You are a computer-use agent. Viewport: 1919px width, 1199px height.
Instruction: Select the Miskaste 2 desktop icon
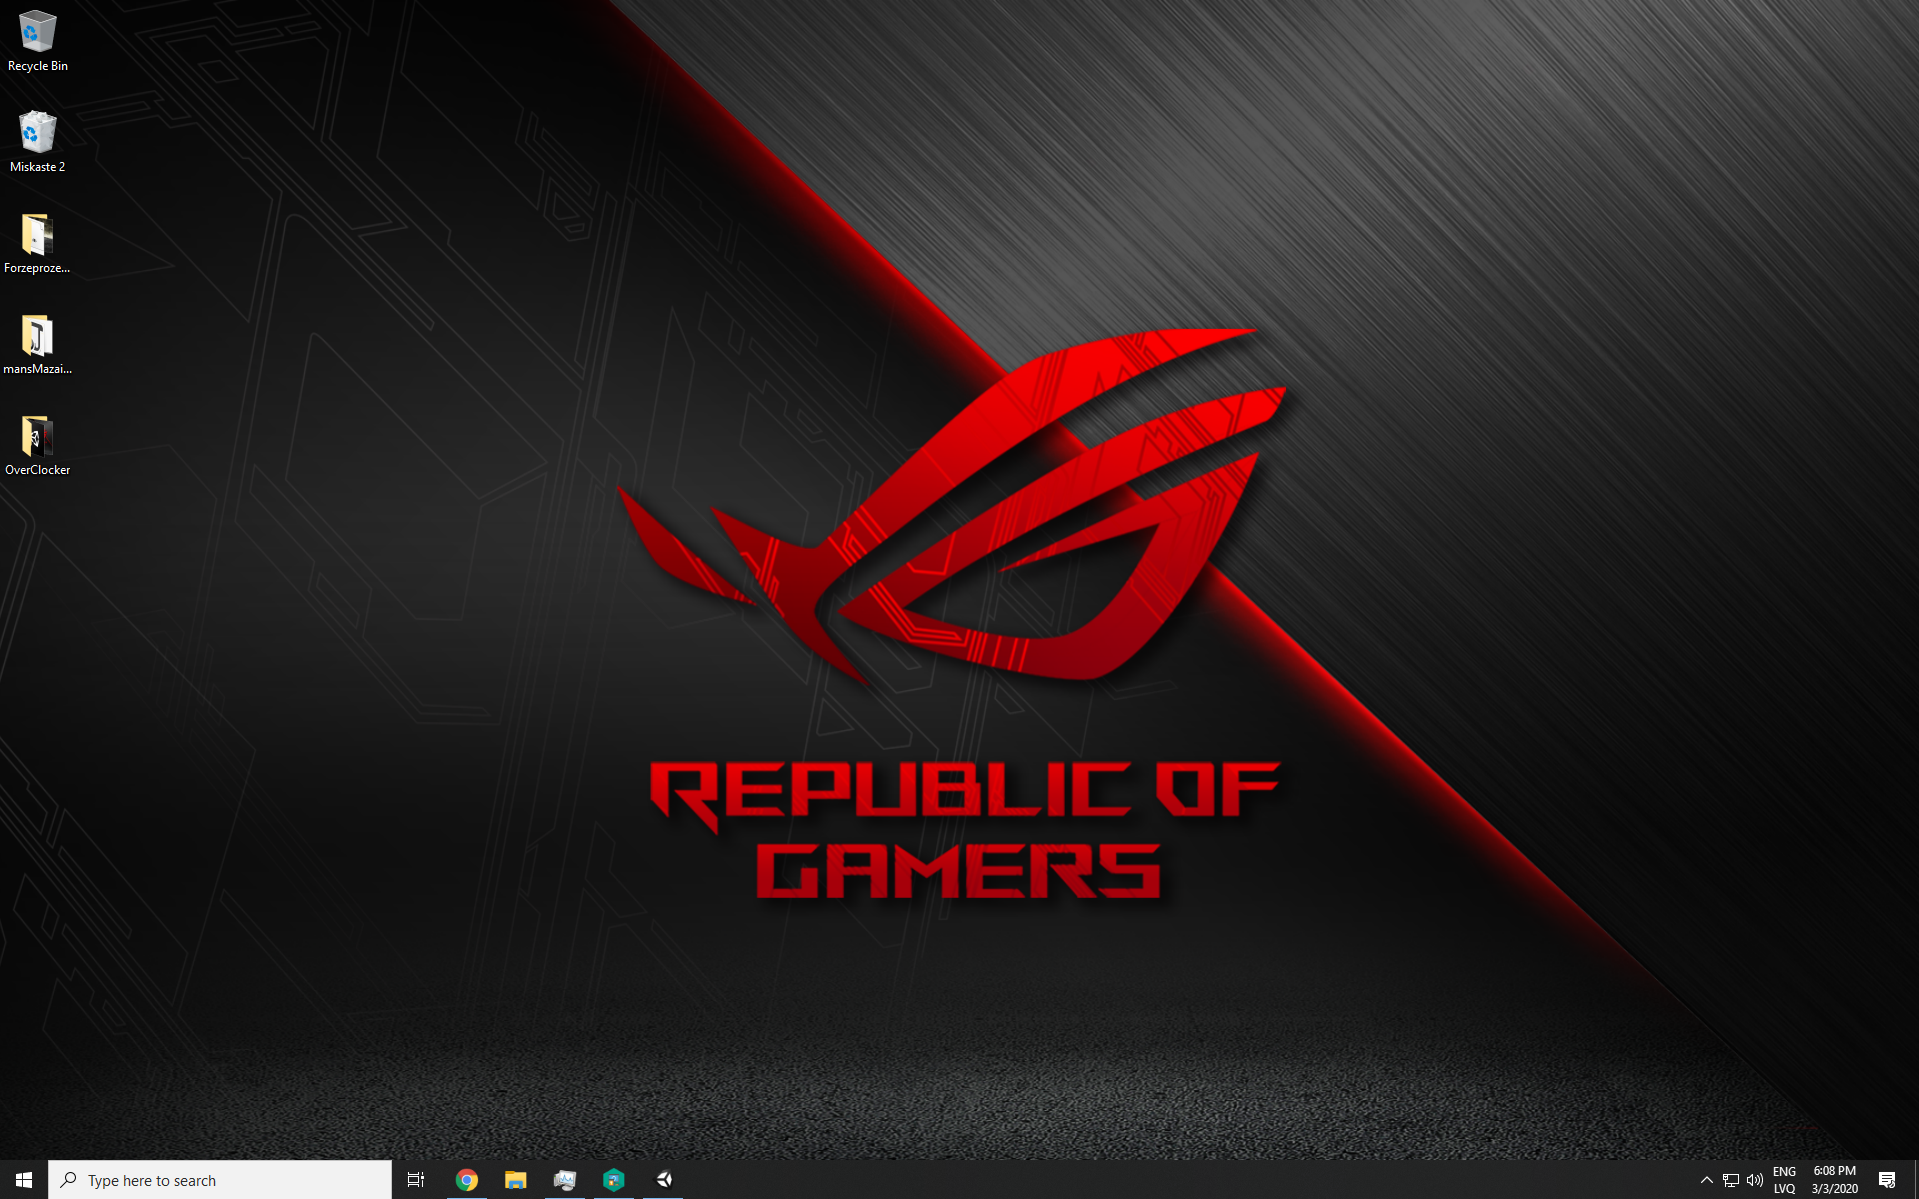(38, 142)
